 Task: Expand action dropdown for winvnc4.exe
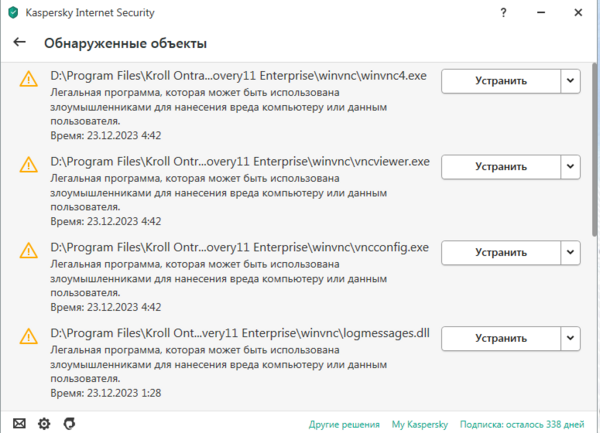569,81
